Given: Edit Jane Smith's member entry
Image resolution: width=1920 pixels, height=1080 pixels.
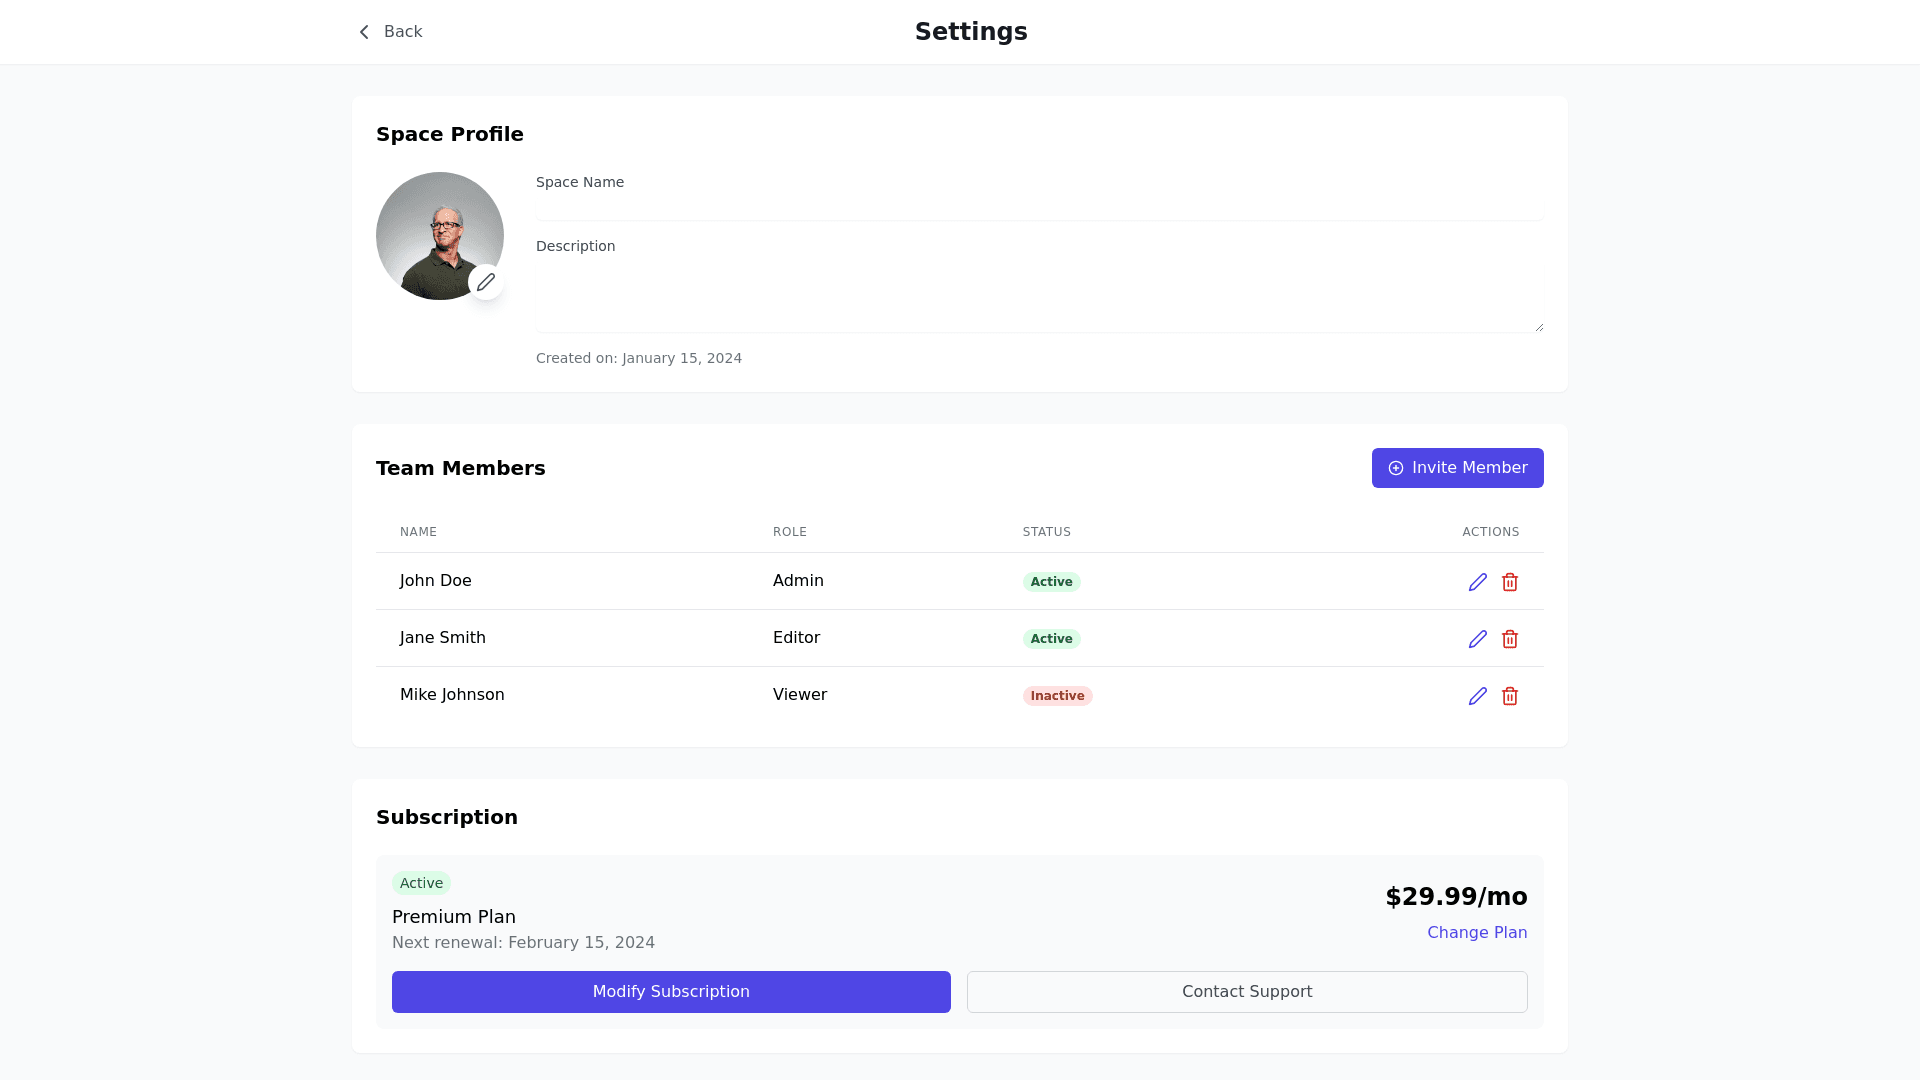Looking at the screenshot, I should 1477,639.
